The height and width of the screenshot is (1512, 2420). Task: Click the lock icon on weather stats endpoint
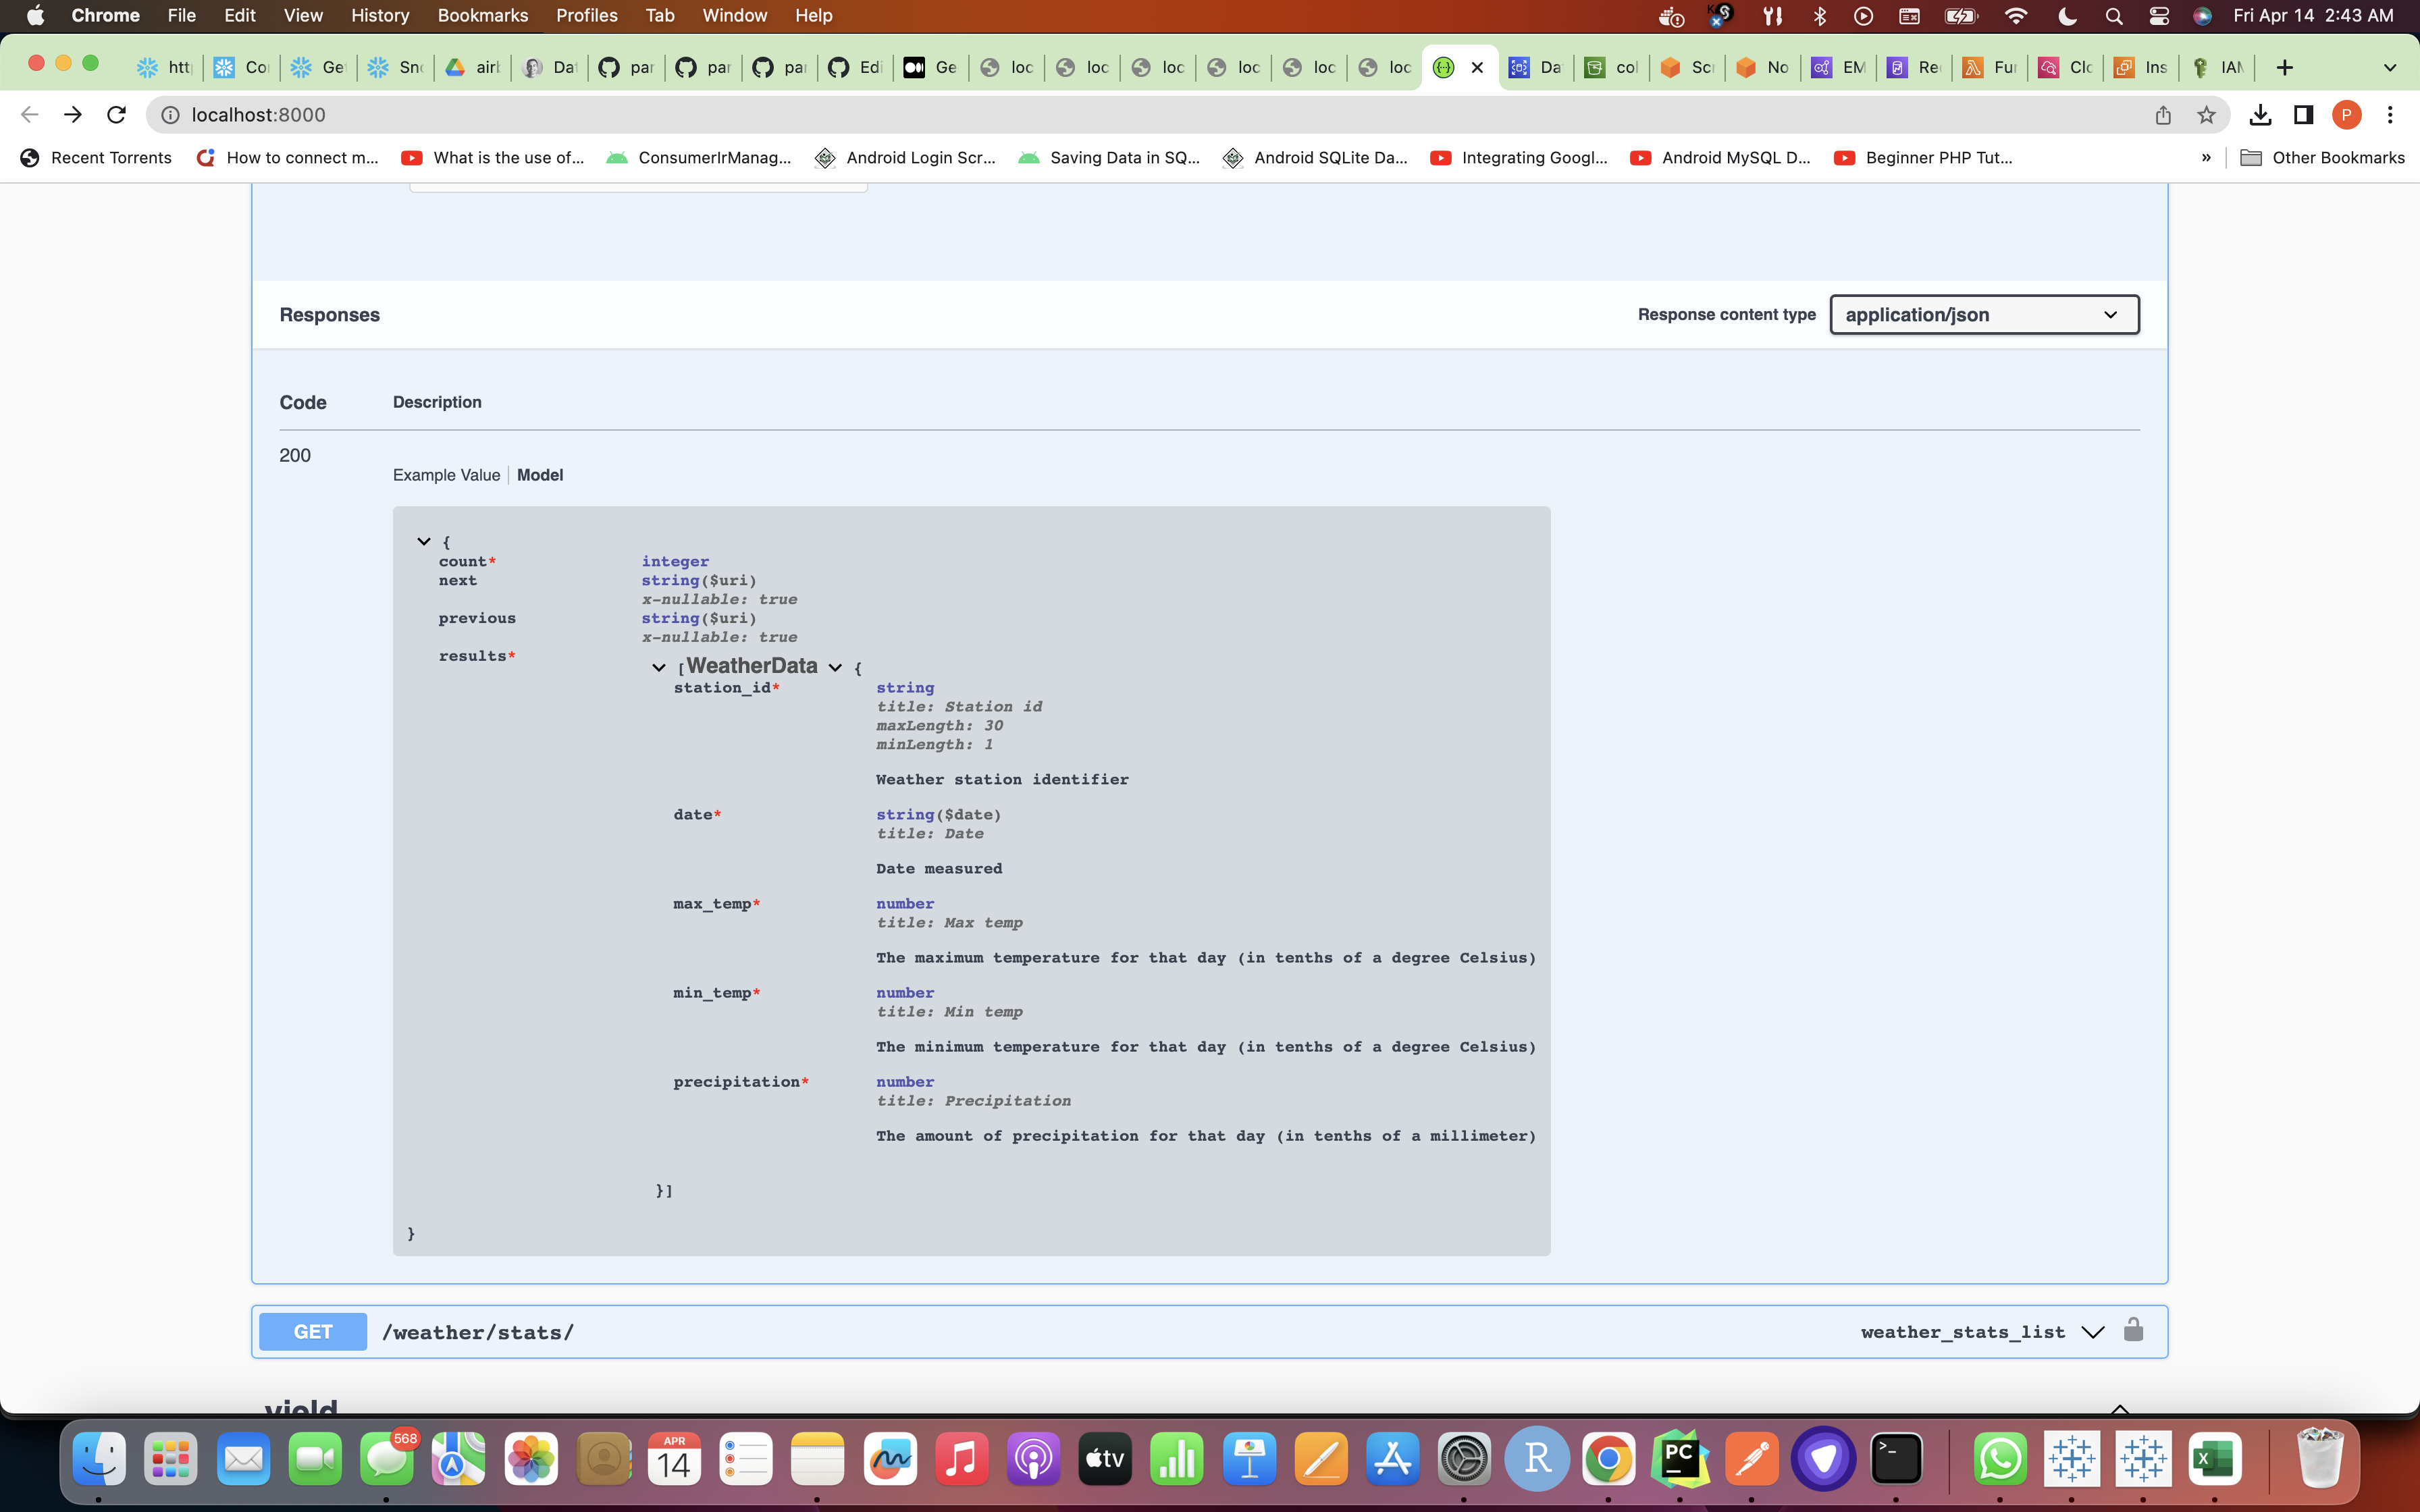(x=2133, y=1330)
